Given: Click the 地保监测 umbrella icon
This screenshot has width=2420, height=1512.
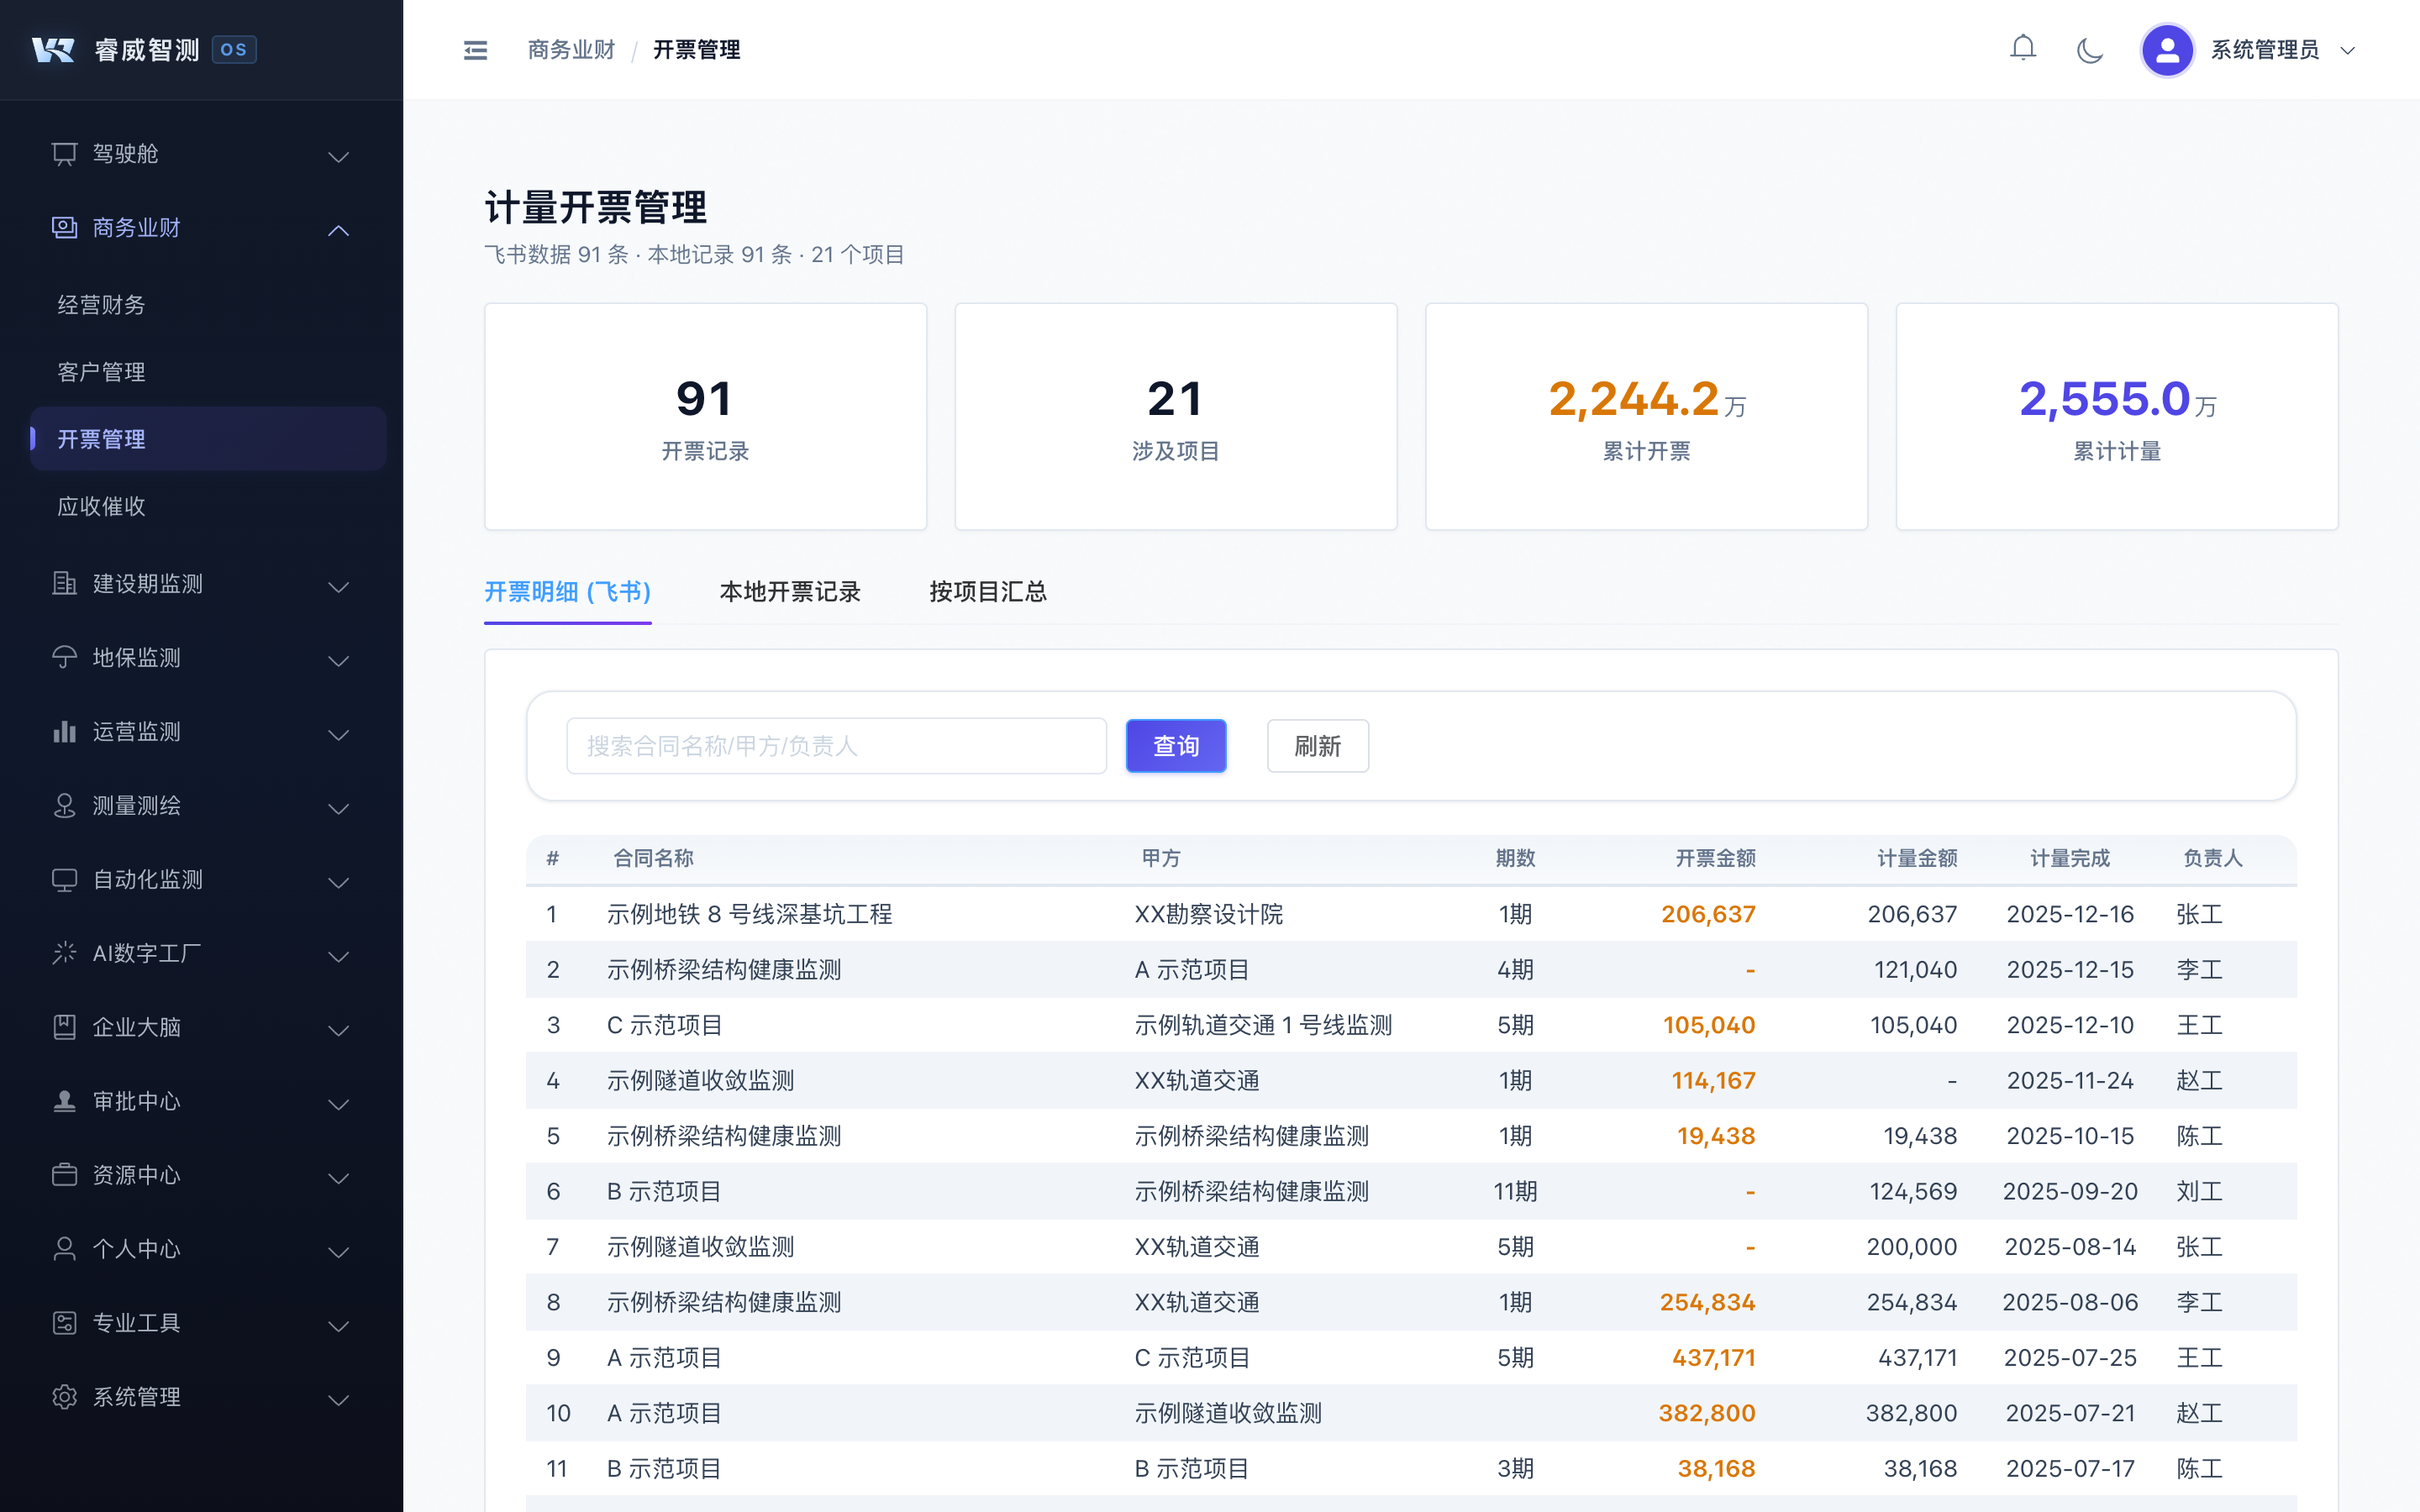Looking at the screenshot, I should pos(64,658).
